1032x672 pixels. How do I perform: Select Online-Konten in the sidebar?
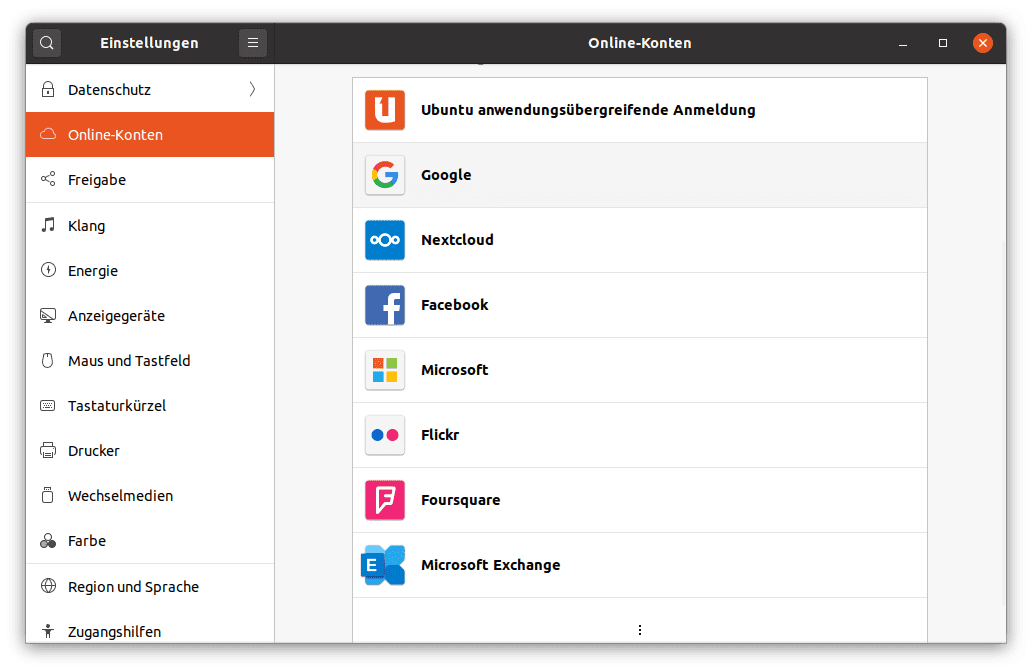[x=150, y=135]
